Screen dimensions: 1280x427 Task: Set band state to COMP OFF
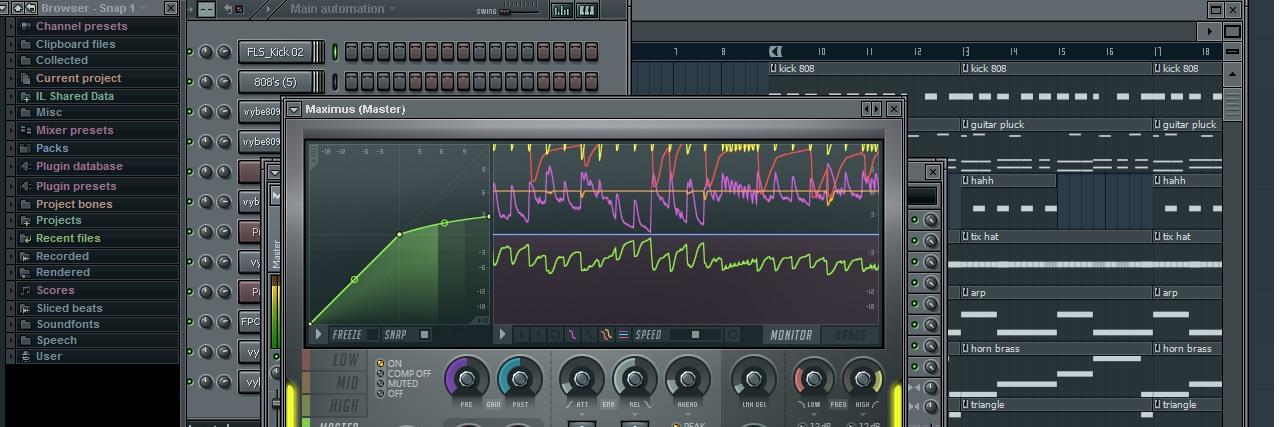point(404,374)
